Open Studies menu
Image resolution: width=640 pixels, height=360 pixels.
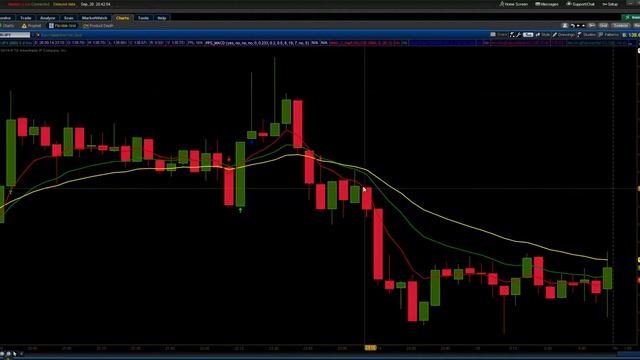coord(587,35)
